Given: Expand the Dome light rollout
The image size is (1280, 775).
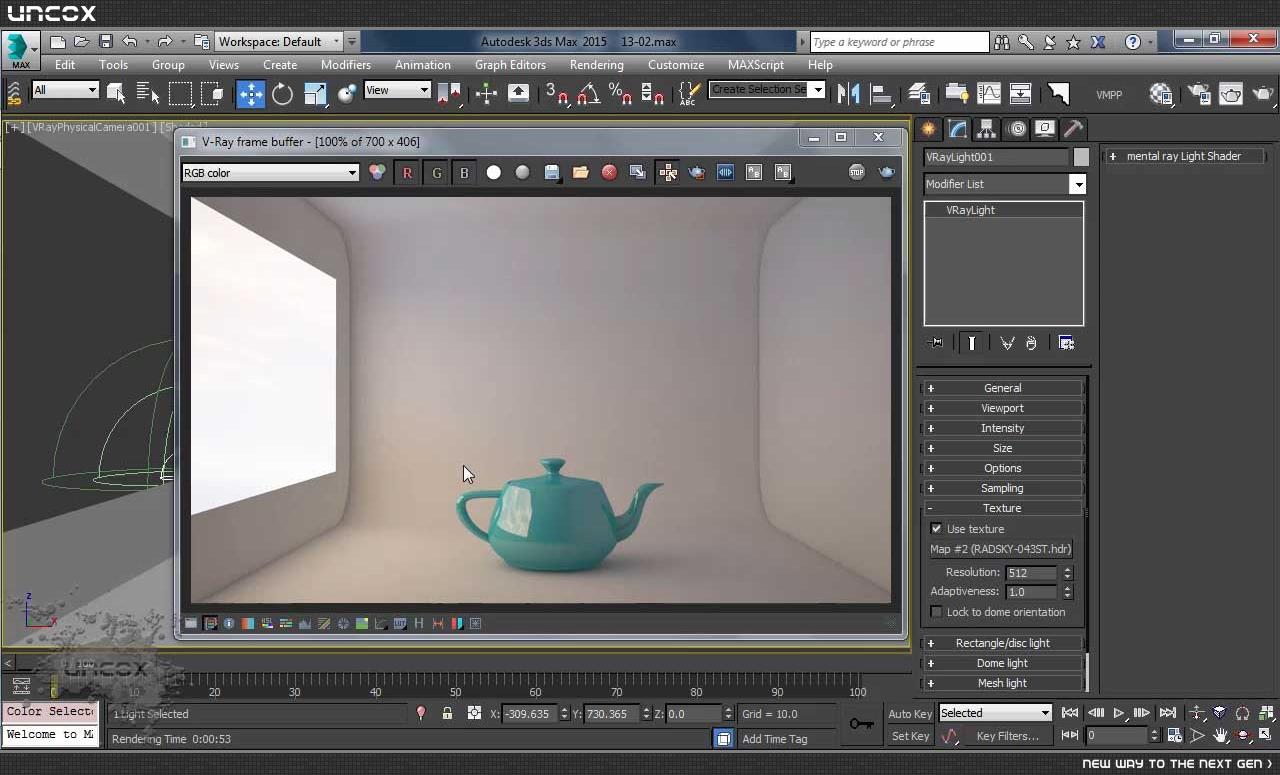Looking at the screenshot, I should [1002, 663].
